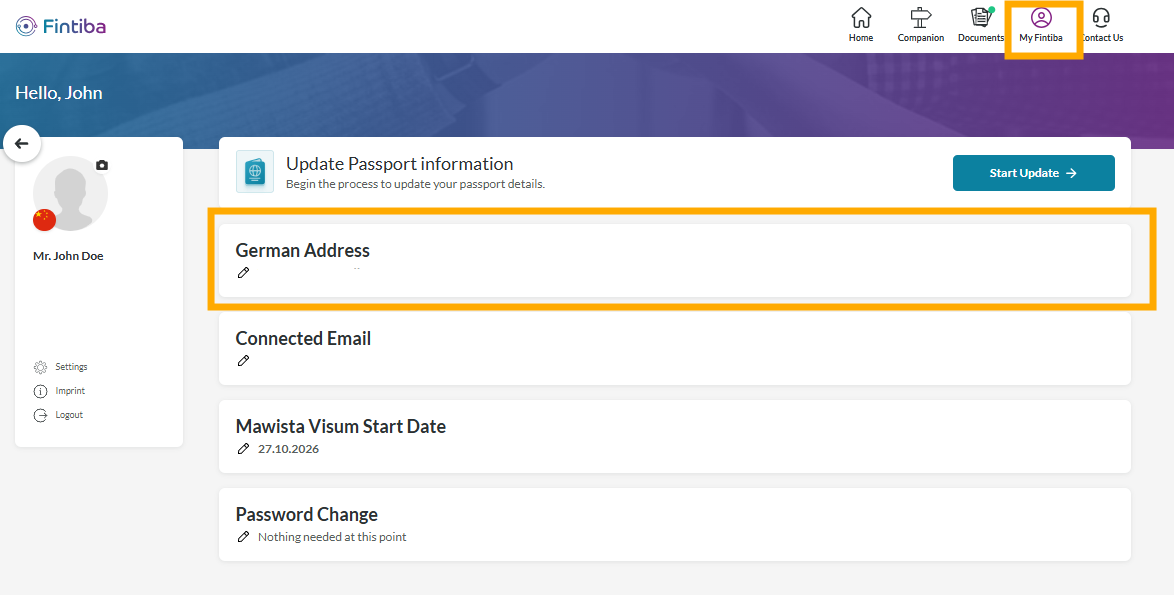
Task: Open the Contact Us headset icon
Action: pos(1101,17)
